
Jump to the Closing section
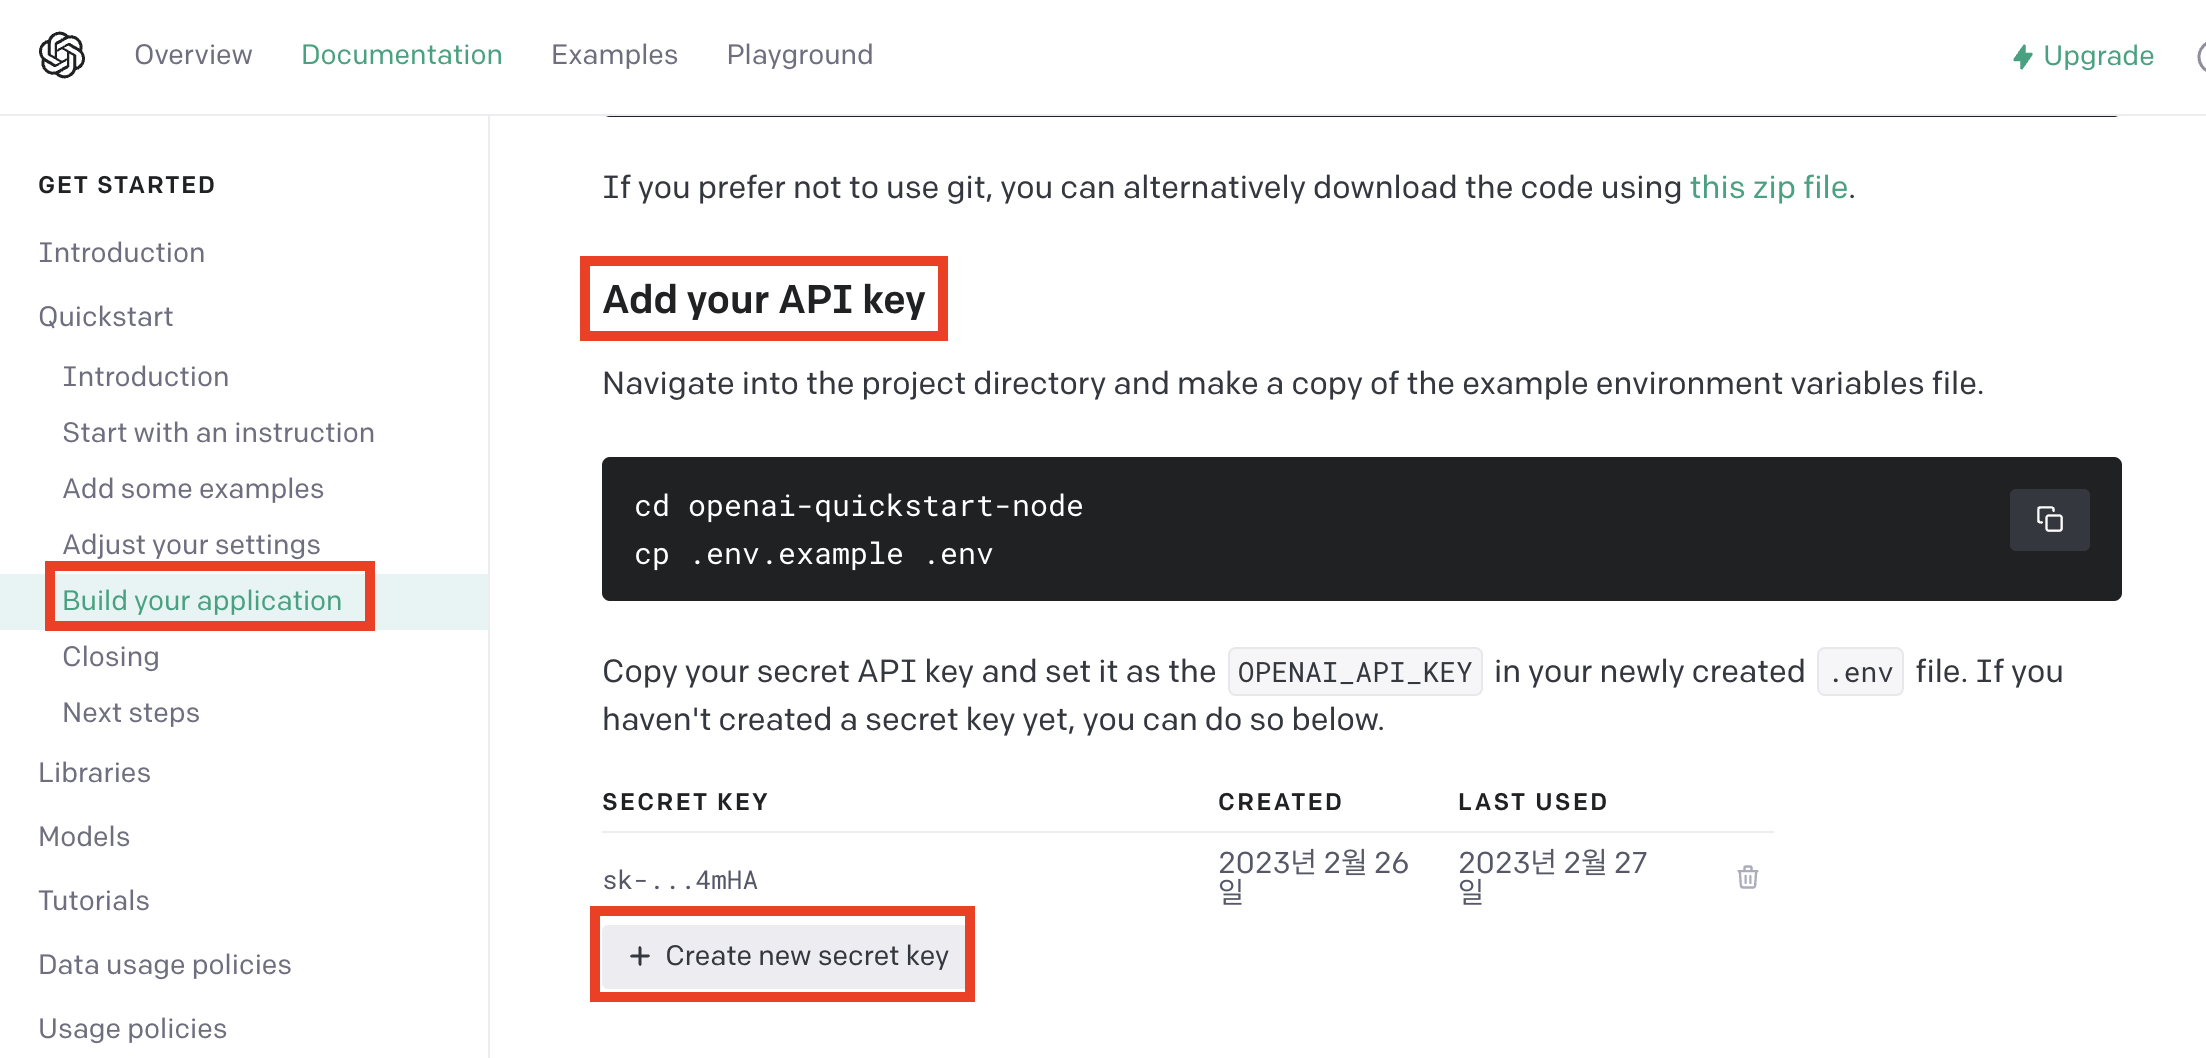111,656
